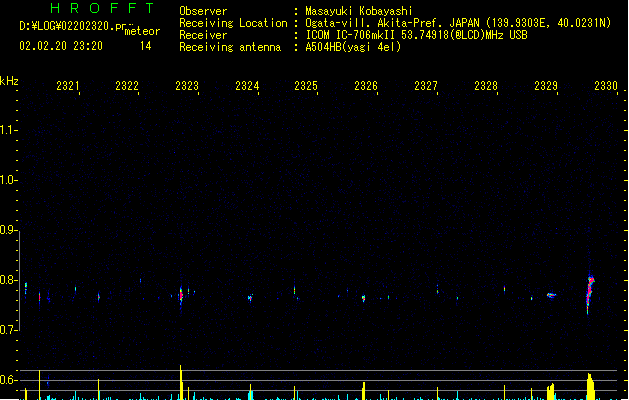
Task: Click the 2324 time axis marker
Action: point(247,86)
